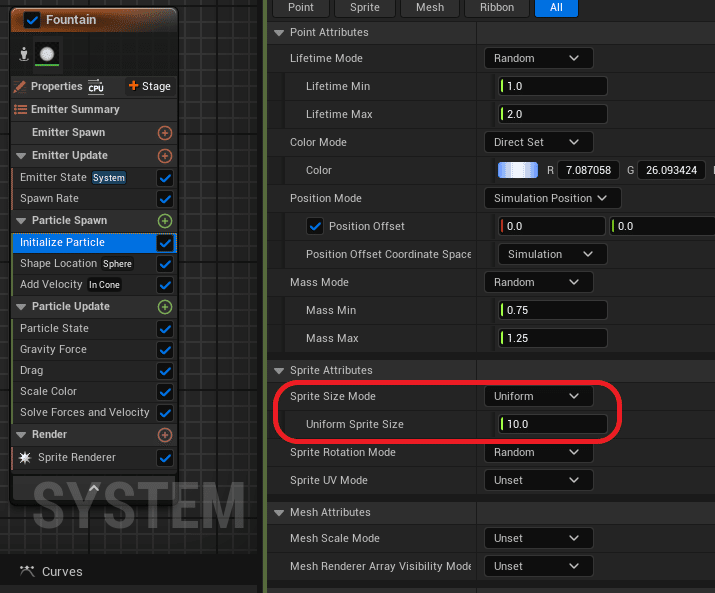The width and height of the screenshot is (715, 593).
Task: Click the Color R value field
Action: point(588,171)
